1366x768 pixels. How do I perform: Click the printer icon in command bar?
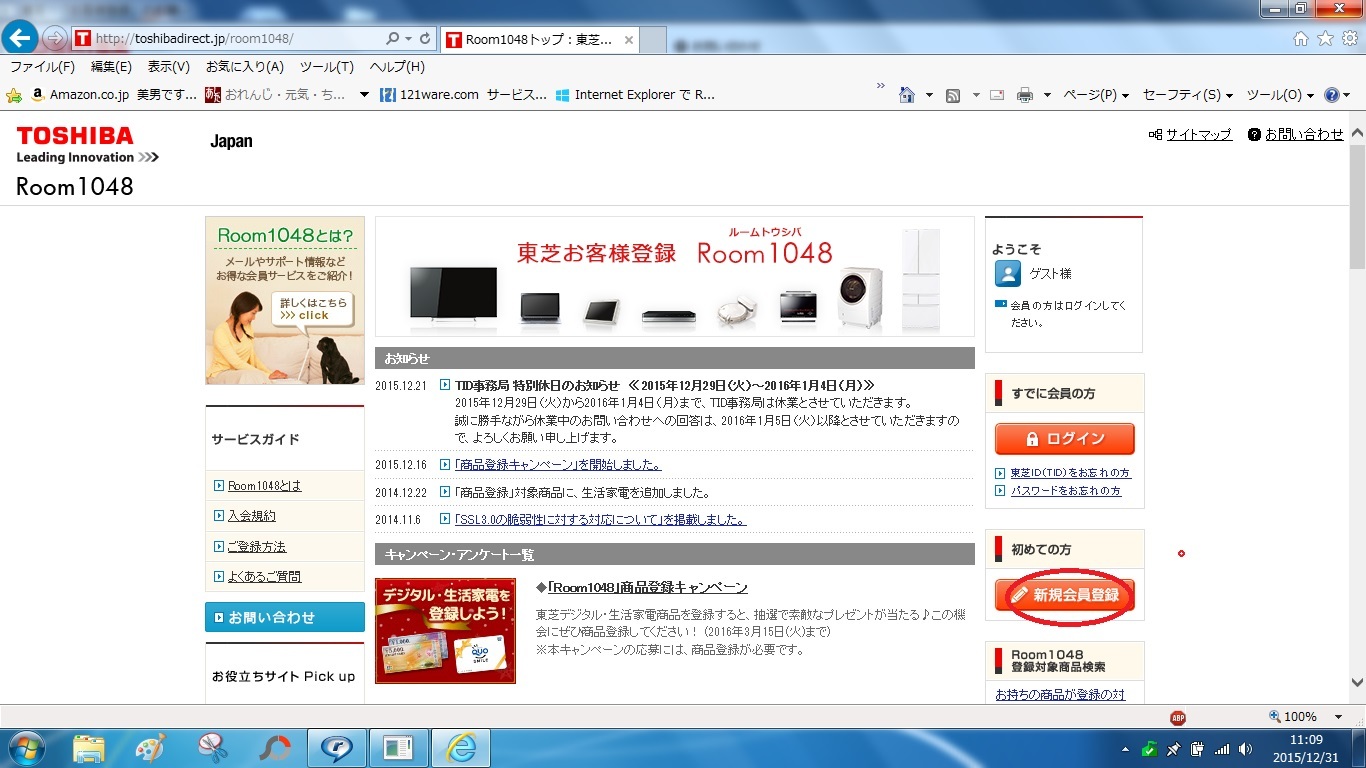click(1024, 95)
